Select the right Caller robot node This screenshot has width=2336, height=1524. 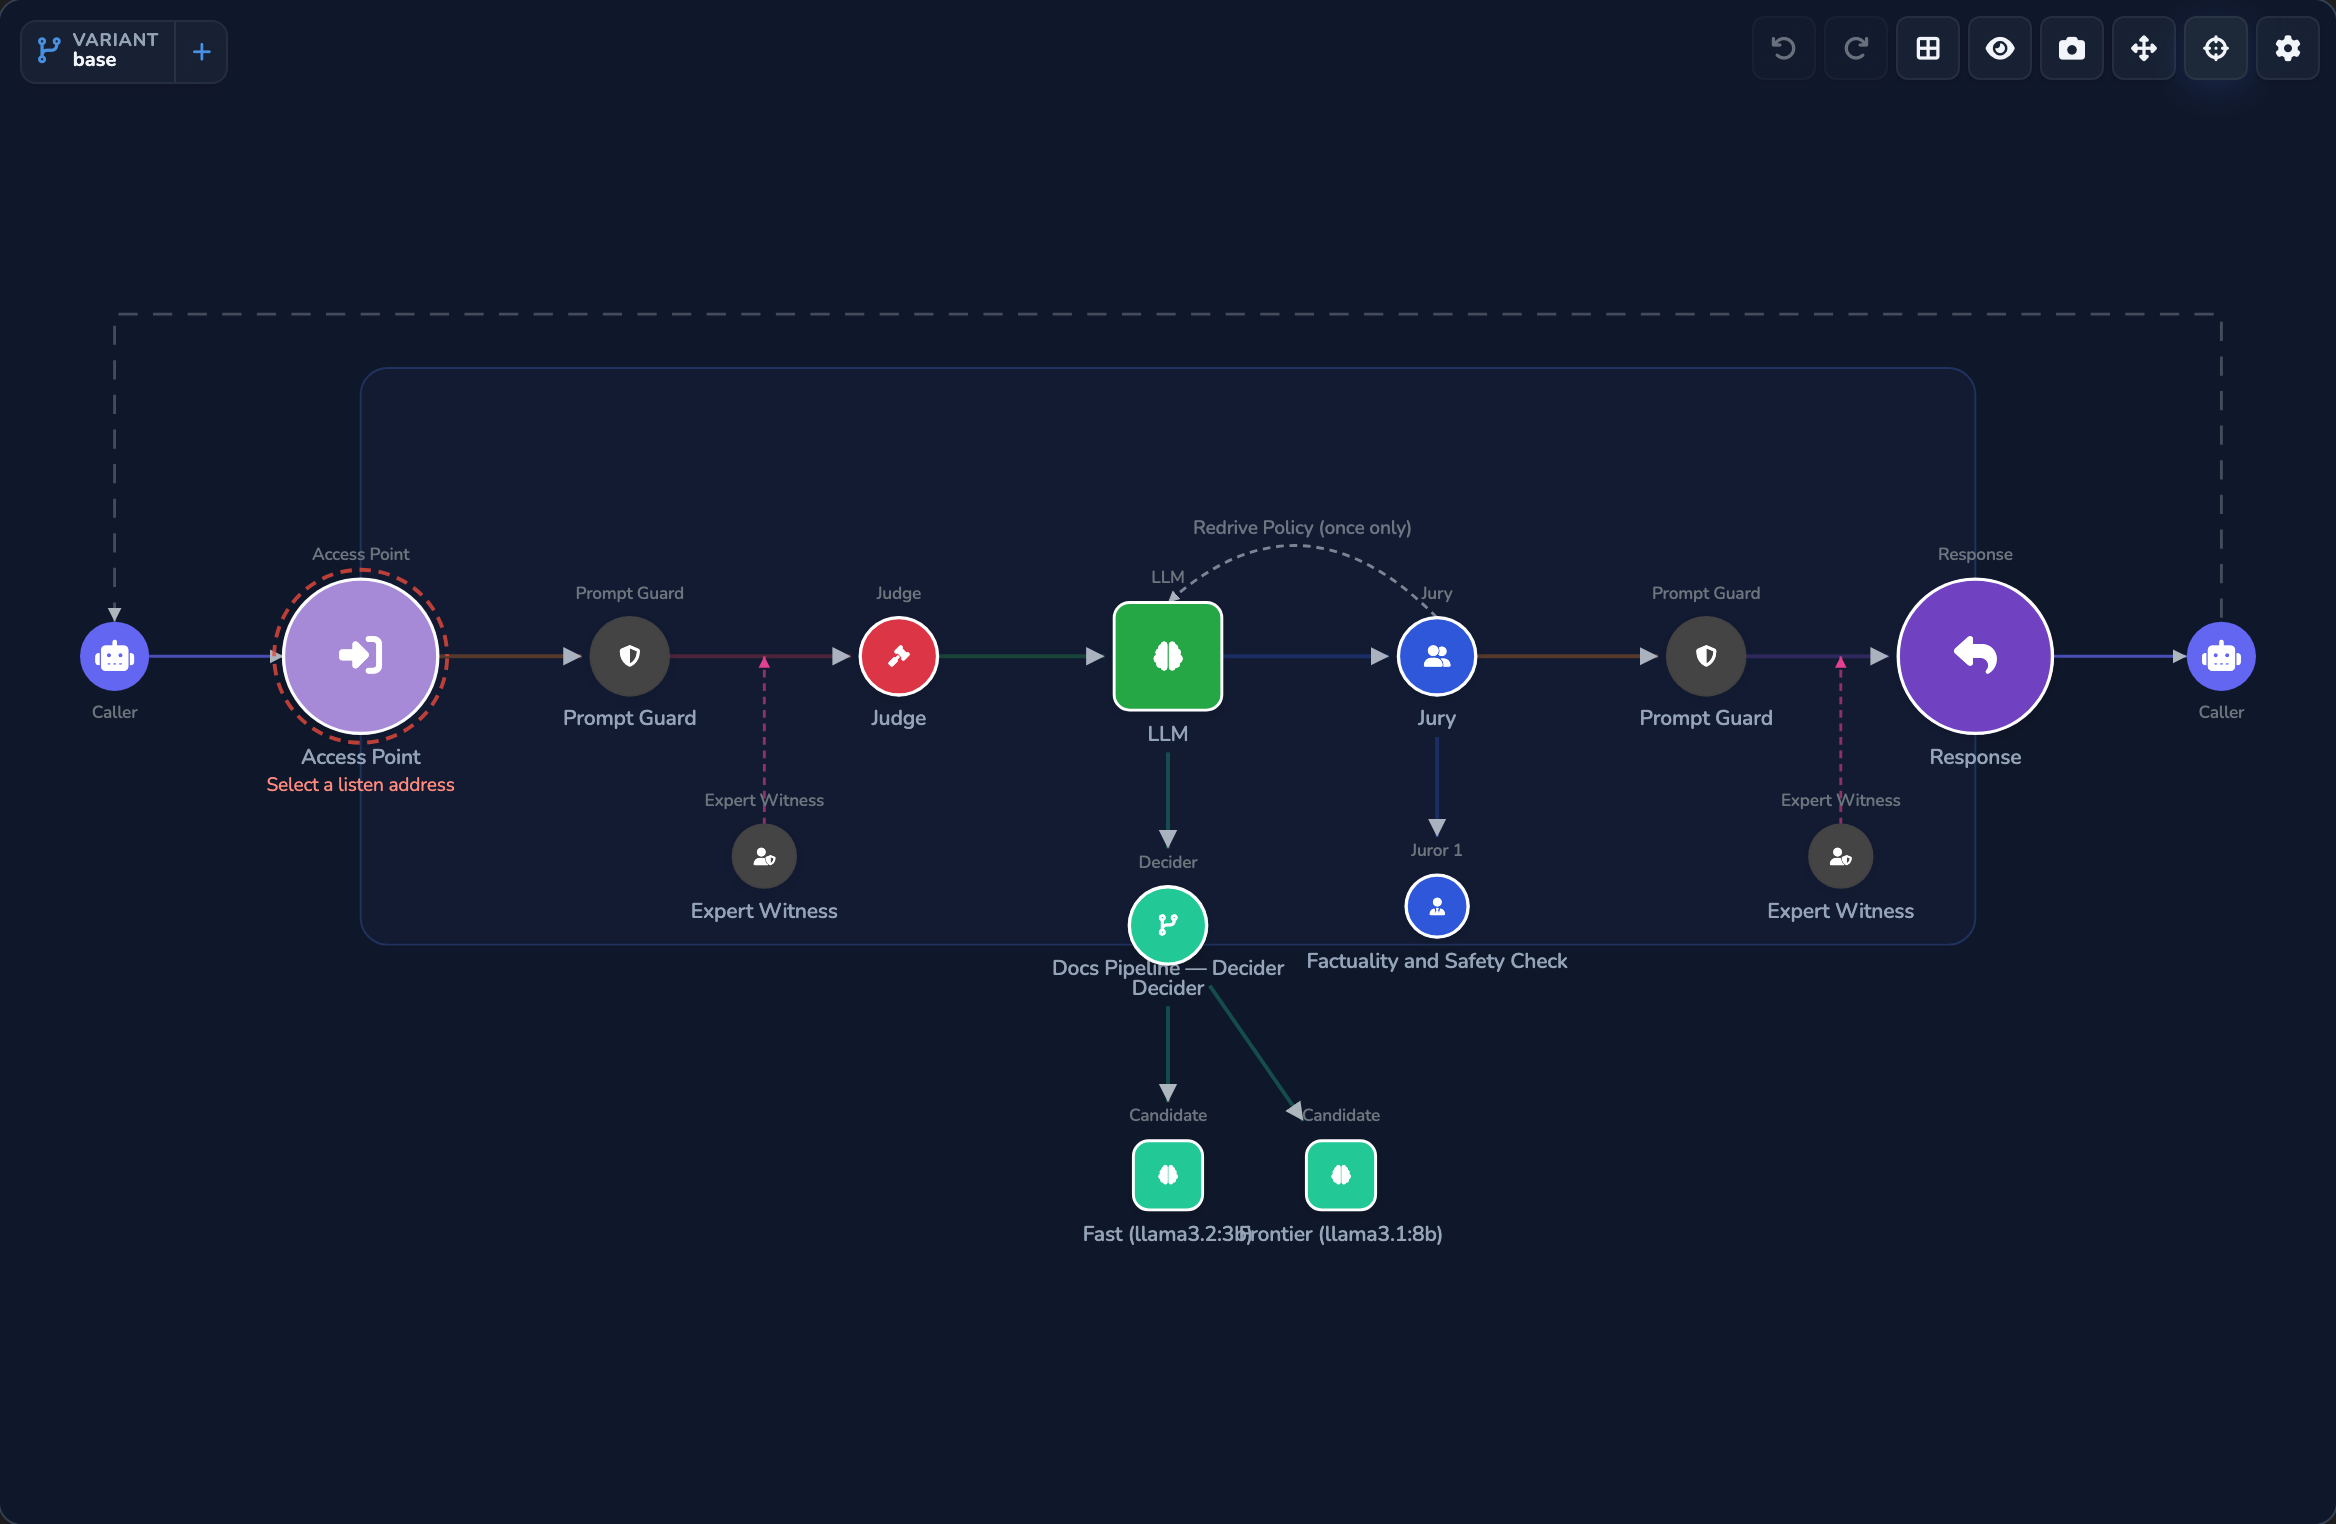click(2221, 656)
